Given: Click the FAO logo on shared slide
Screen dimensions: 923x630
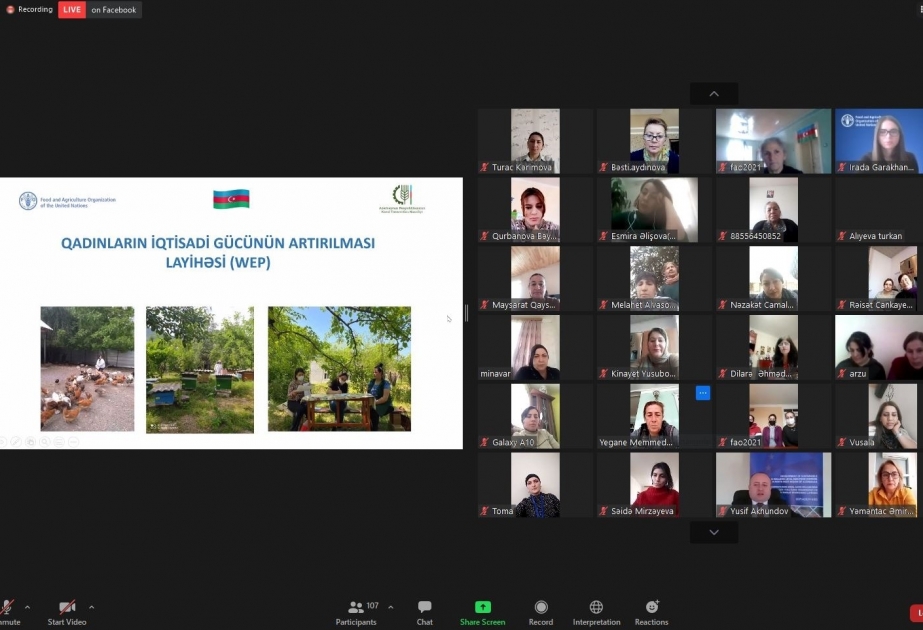Looking at the screenshot, I should point(28,201).
